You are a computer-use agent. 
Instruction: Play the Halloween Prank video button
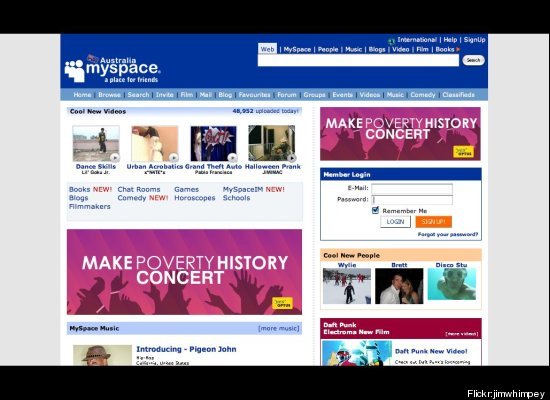point(291,158)
